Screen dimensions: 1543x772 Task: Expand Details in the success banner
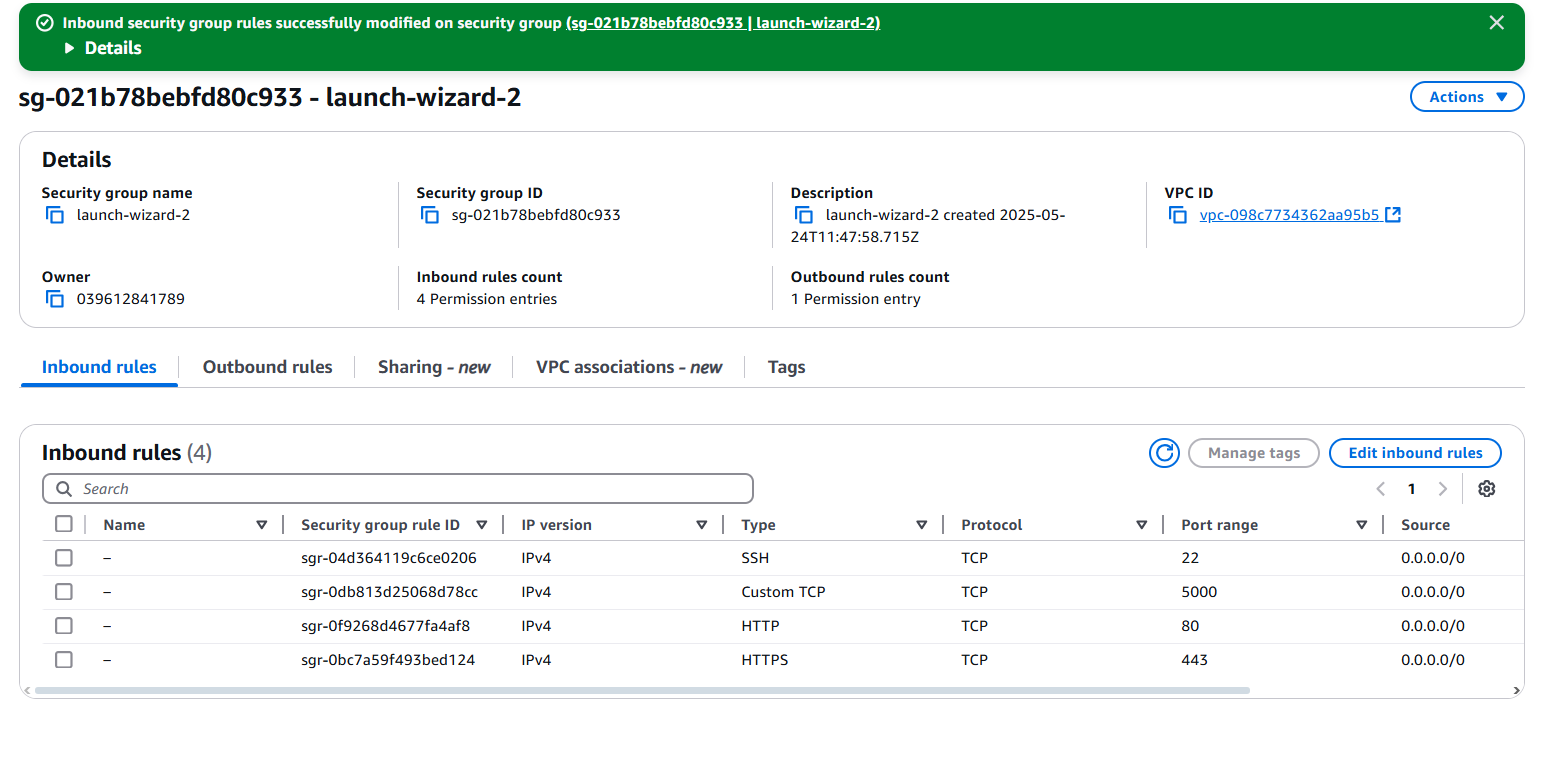click(x=103, y=48)
